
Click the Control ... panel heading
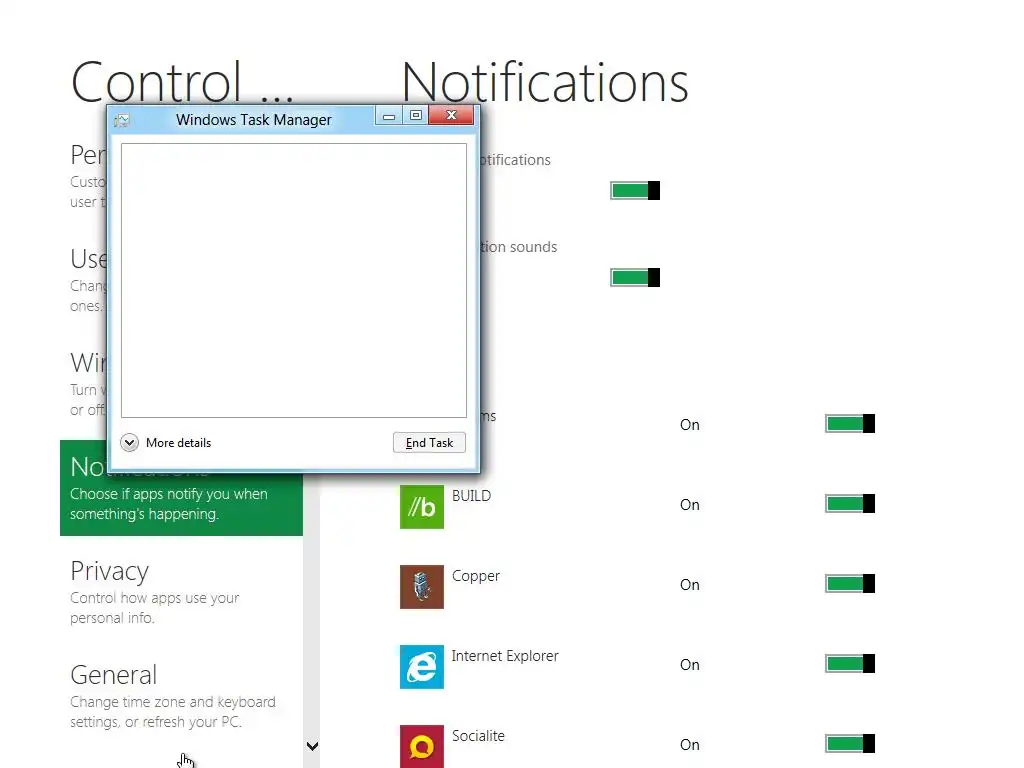coord(182,81)
